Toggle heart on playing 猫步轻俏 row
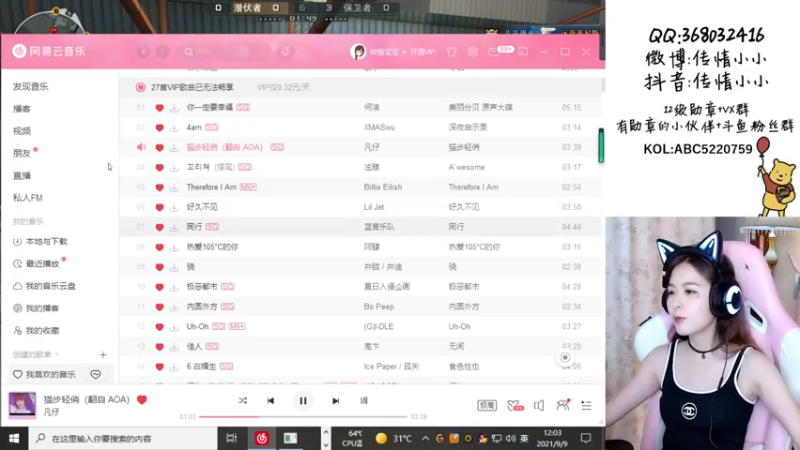This screenshot has height=450, width=800. [x=159, y=147]
